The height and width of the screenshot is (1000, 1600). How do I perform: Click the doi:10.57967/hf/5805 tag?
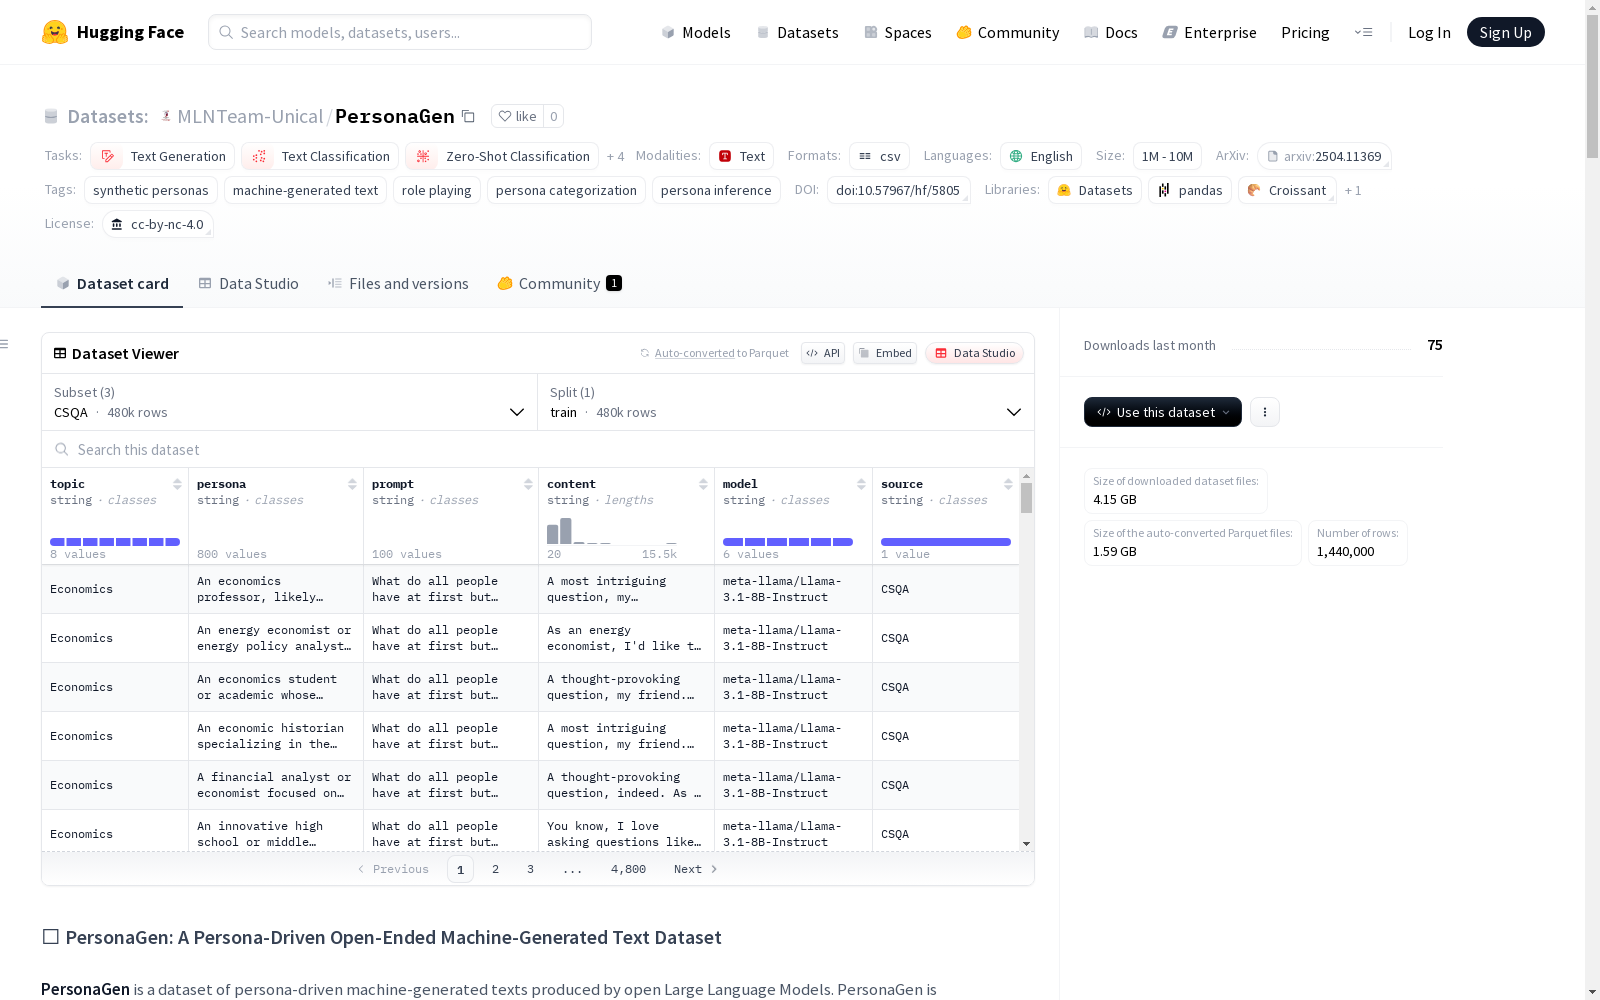(x=898, y=190)
